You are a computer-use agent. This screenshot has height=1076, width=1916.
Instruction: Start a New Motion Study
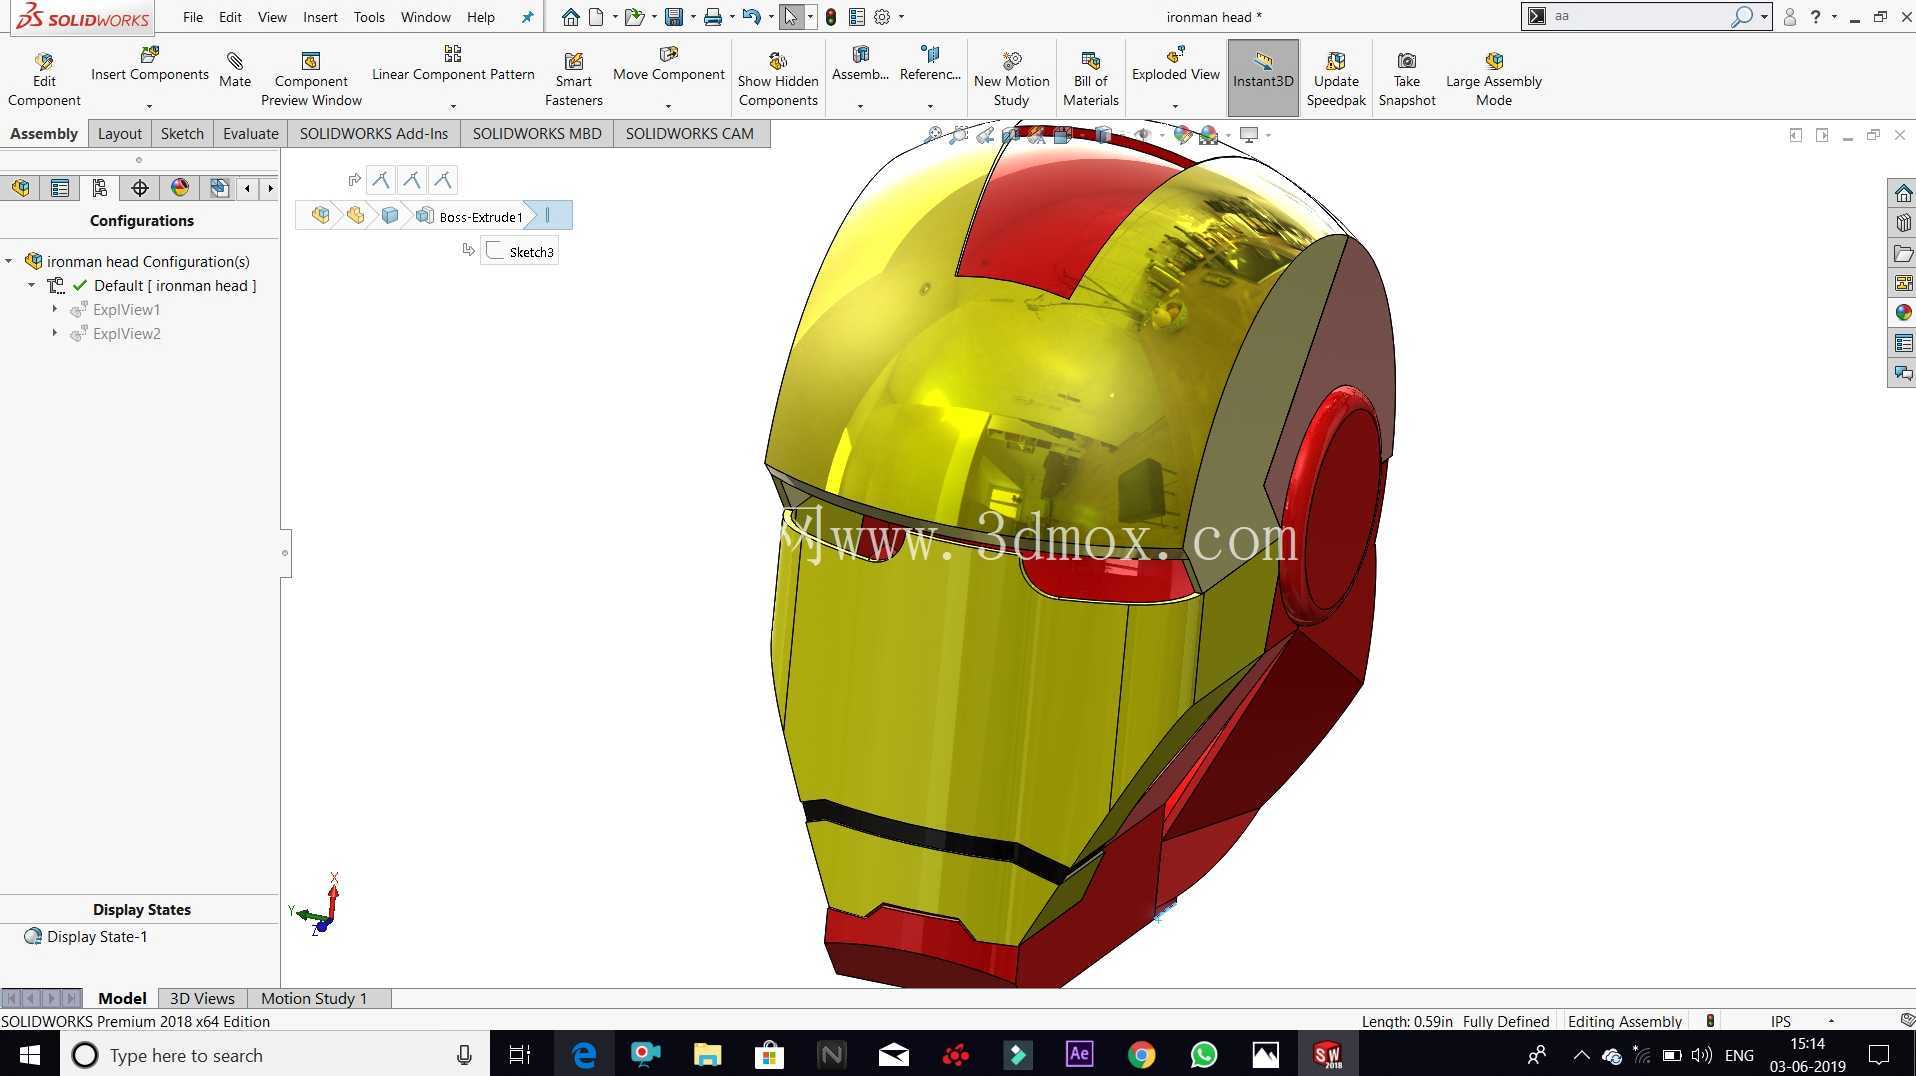coord(1011,79)
